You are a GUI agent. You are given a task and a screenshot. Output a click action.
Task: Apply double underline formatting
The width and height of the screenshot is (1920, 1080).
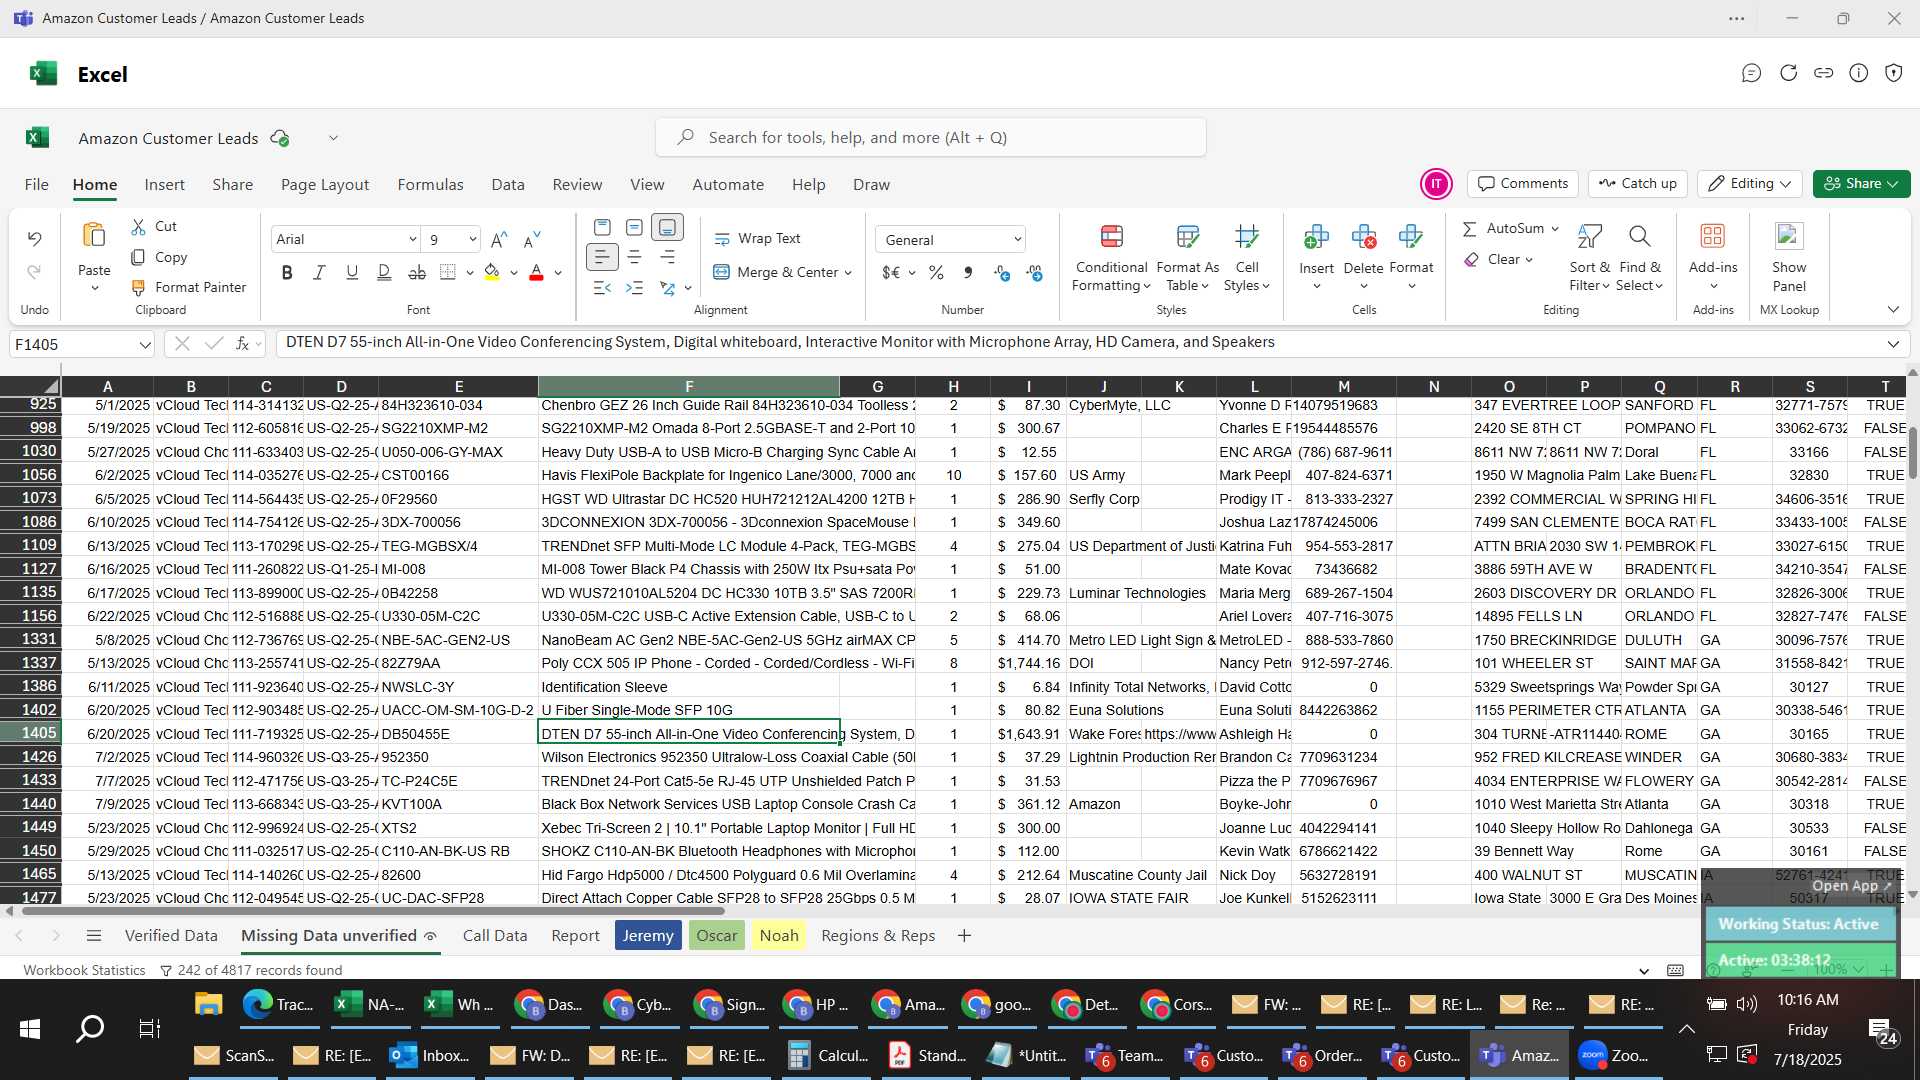coord(384,272)
